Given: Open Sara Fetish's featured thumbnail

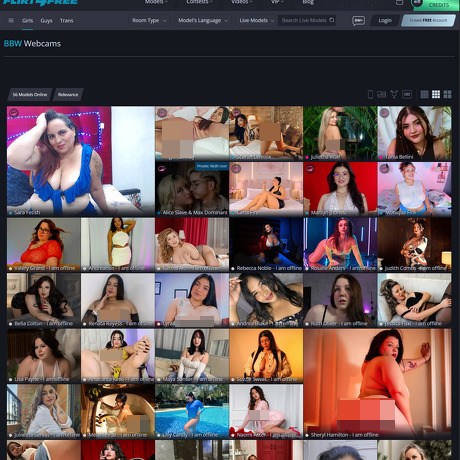Looking at the screenshot, I should pyautogui.click(x=81, y=161).
